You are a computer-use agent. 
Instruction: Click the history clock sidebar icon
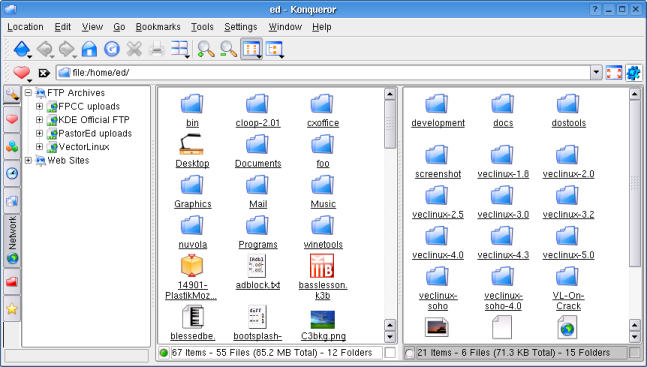[12, 173]
